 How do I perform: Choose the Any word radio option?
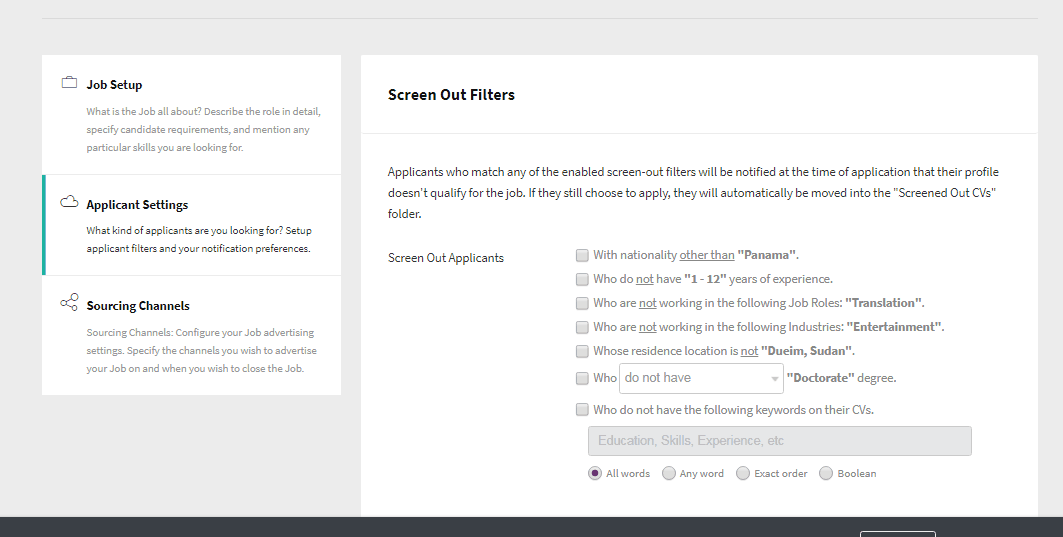click(x=668, y=473)
